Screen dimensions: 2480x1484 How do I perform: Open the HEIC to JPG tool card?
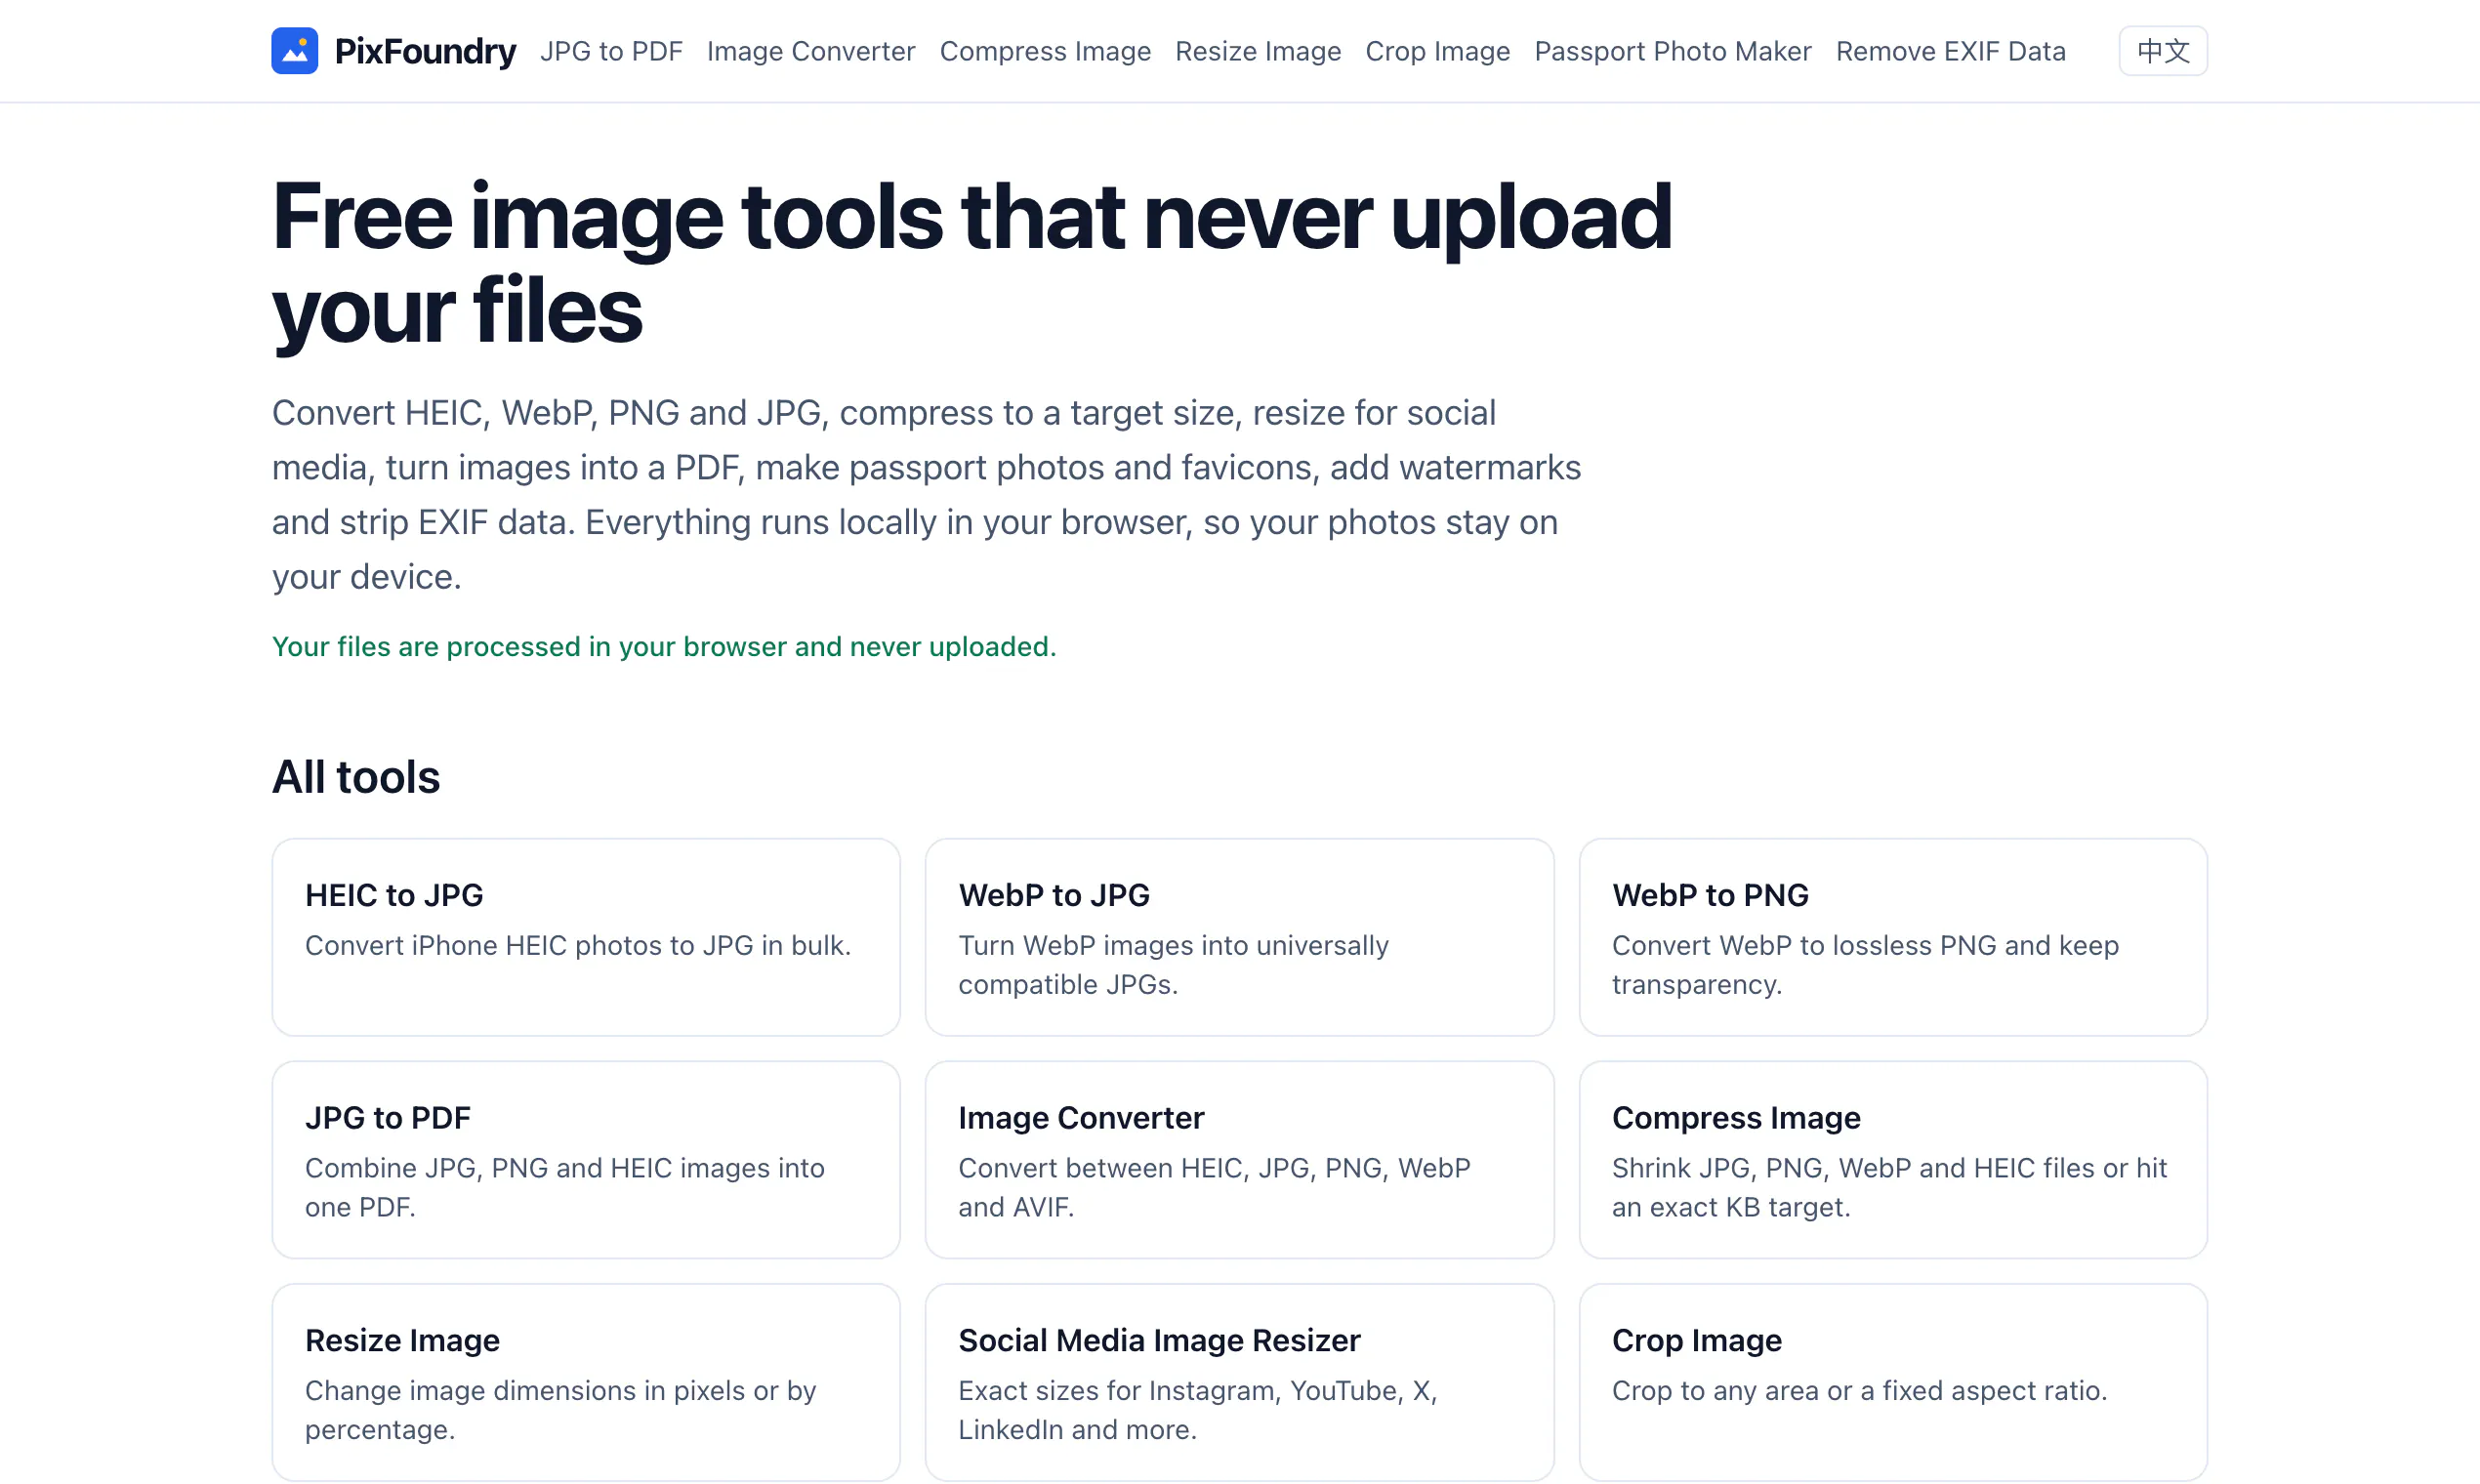pyautogui.click(x=586, y=937)
